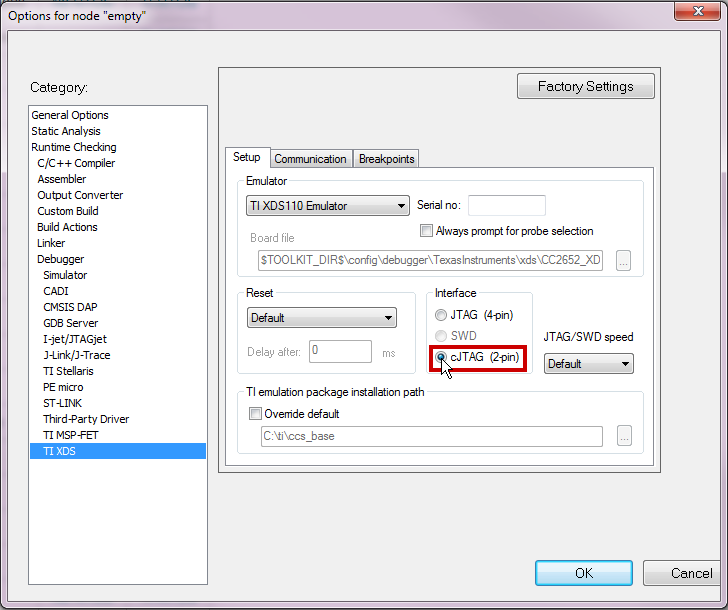Switch to the Communication tab

310,159
